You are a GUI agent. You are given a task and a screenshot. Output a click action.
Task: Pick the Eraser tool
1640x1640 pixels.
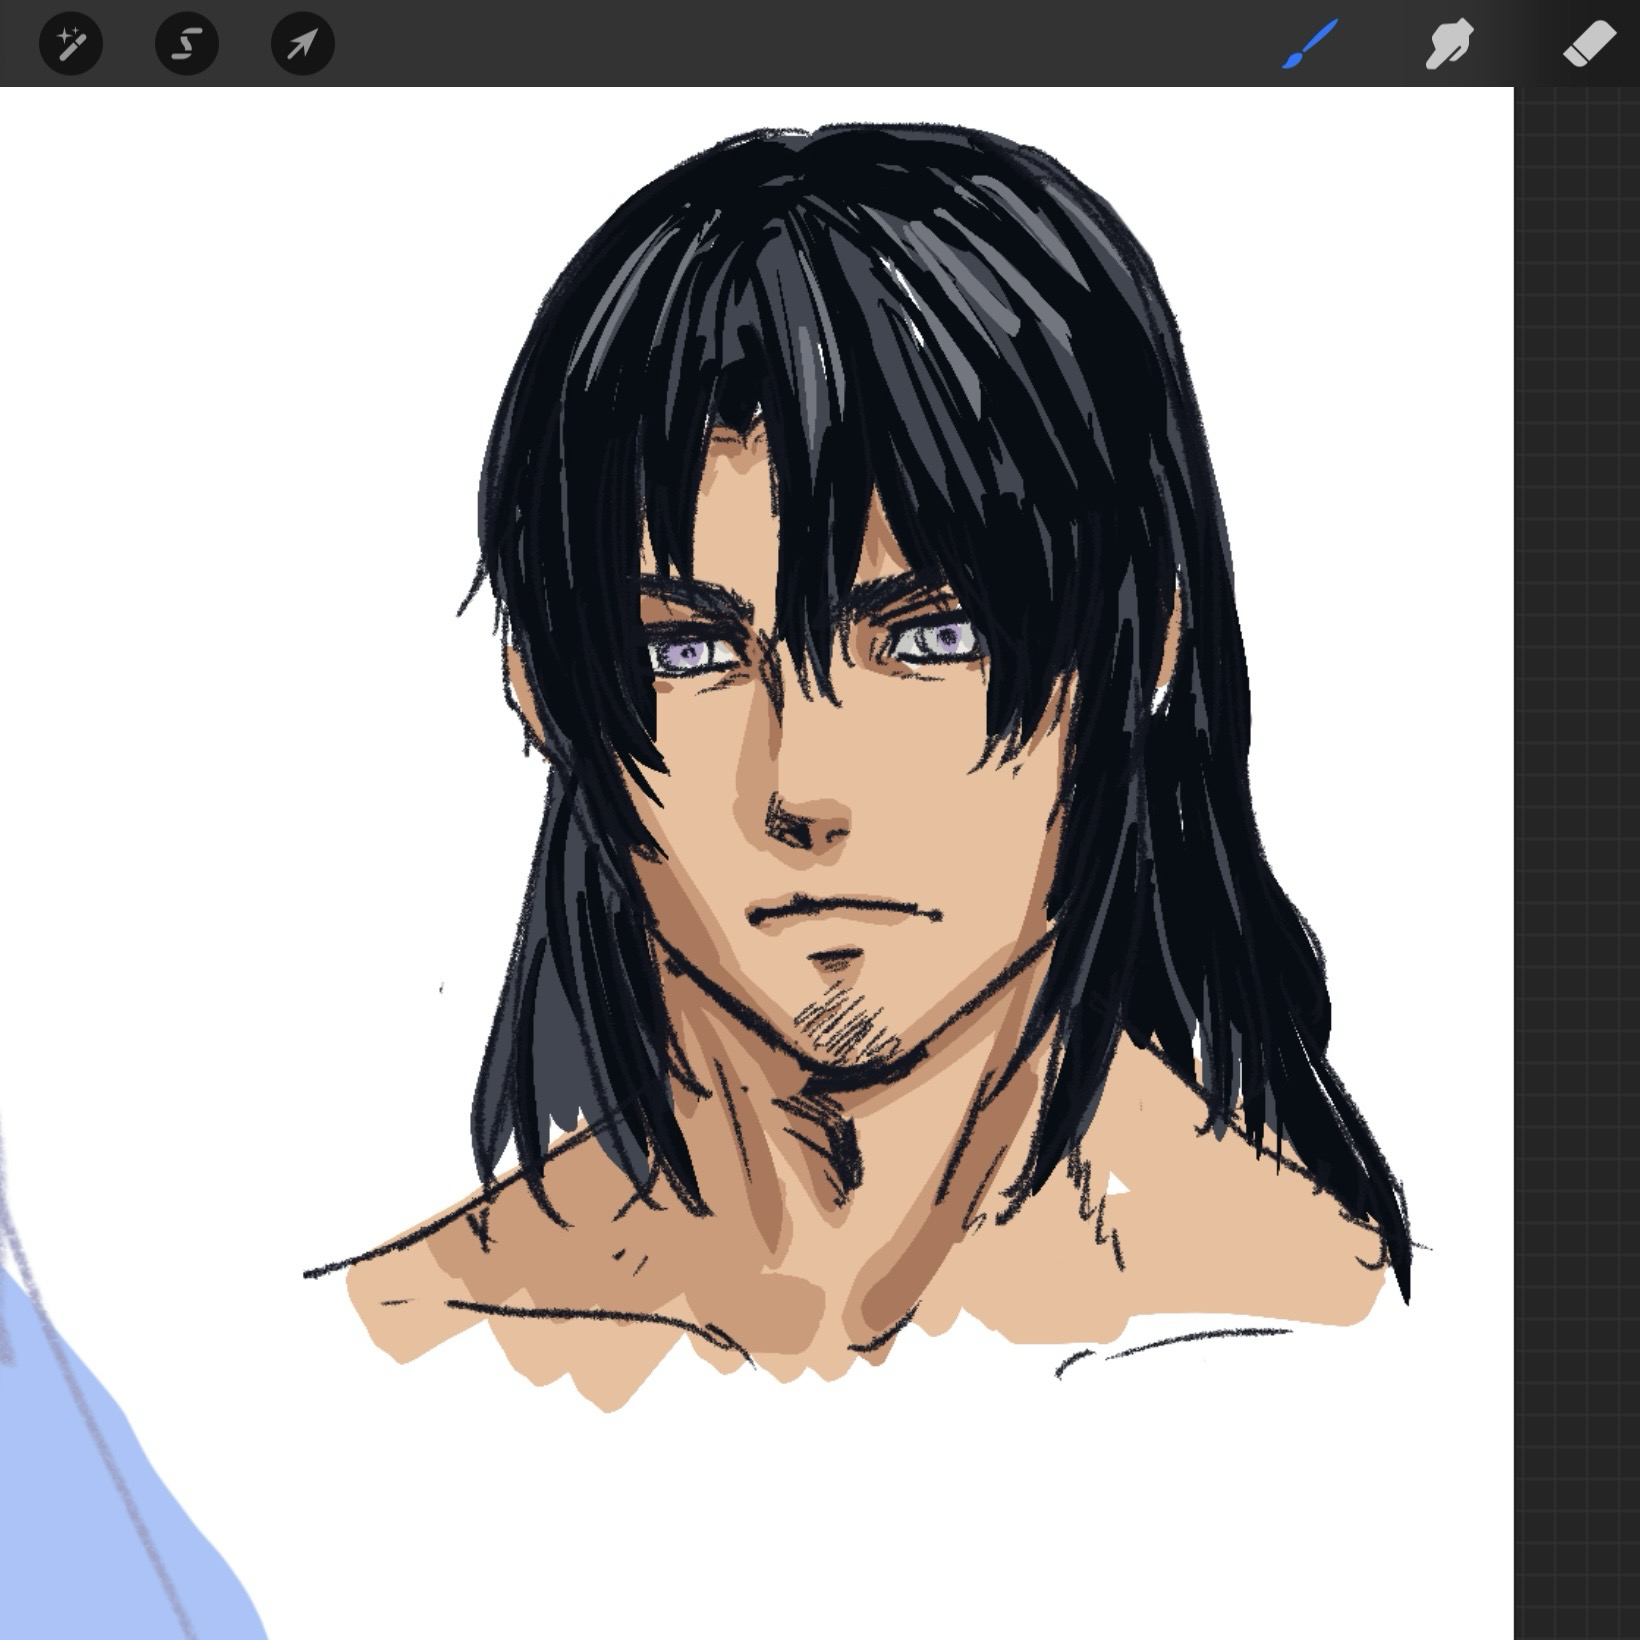[x=1588, y=45]
